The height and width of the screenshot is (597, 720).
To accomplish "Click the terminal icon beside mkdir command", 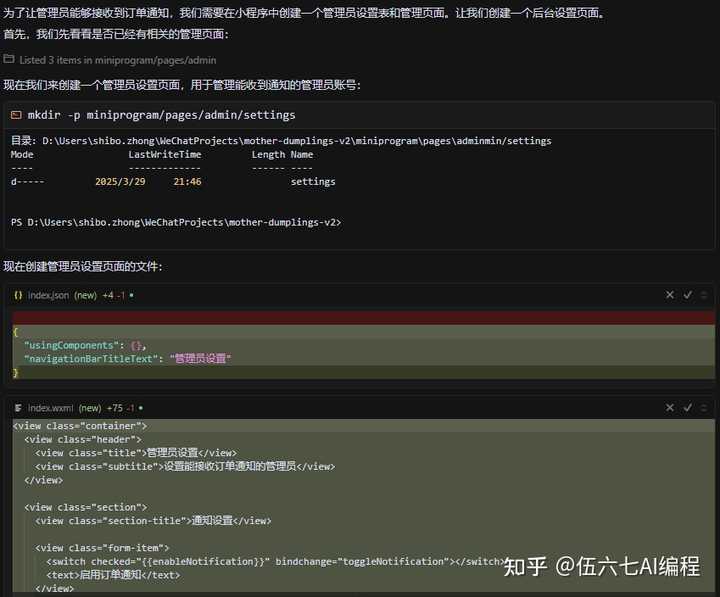I will pyautogui.click(x=16, y=115).
